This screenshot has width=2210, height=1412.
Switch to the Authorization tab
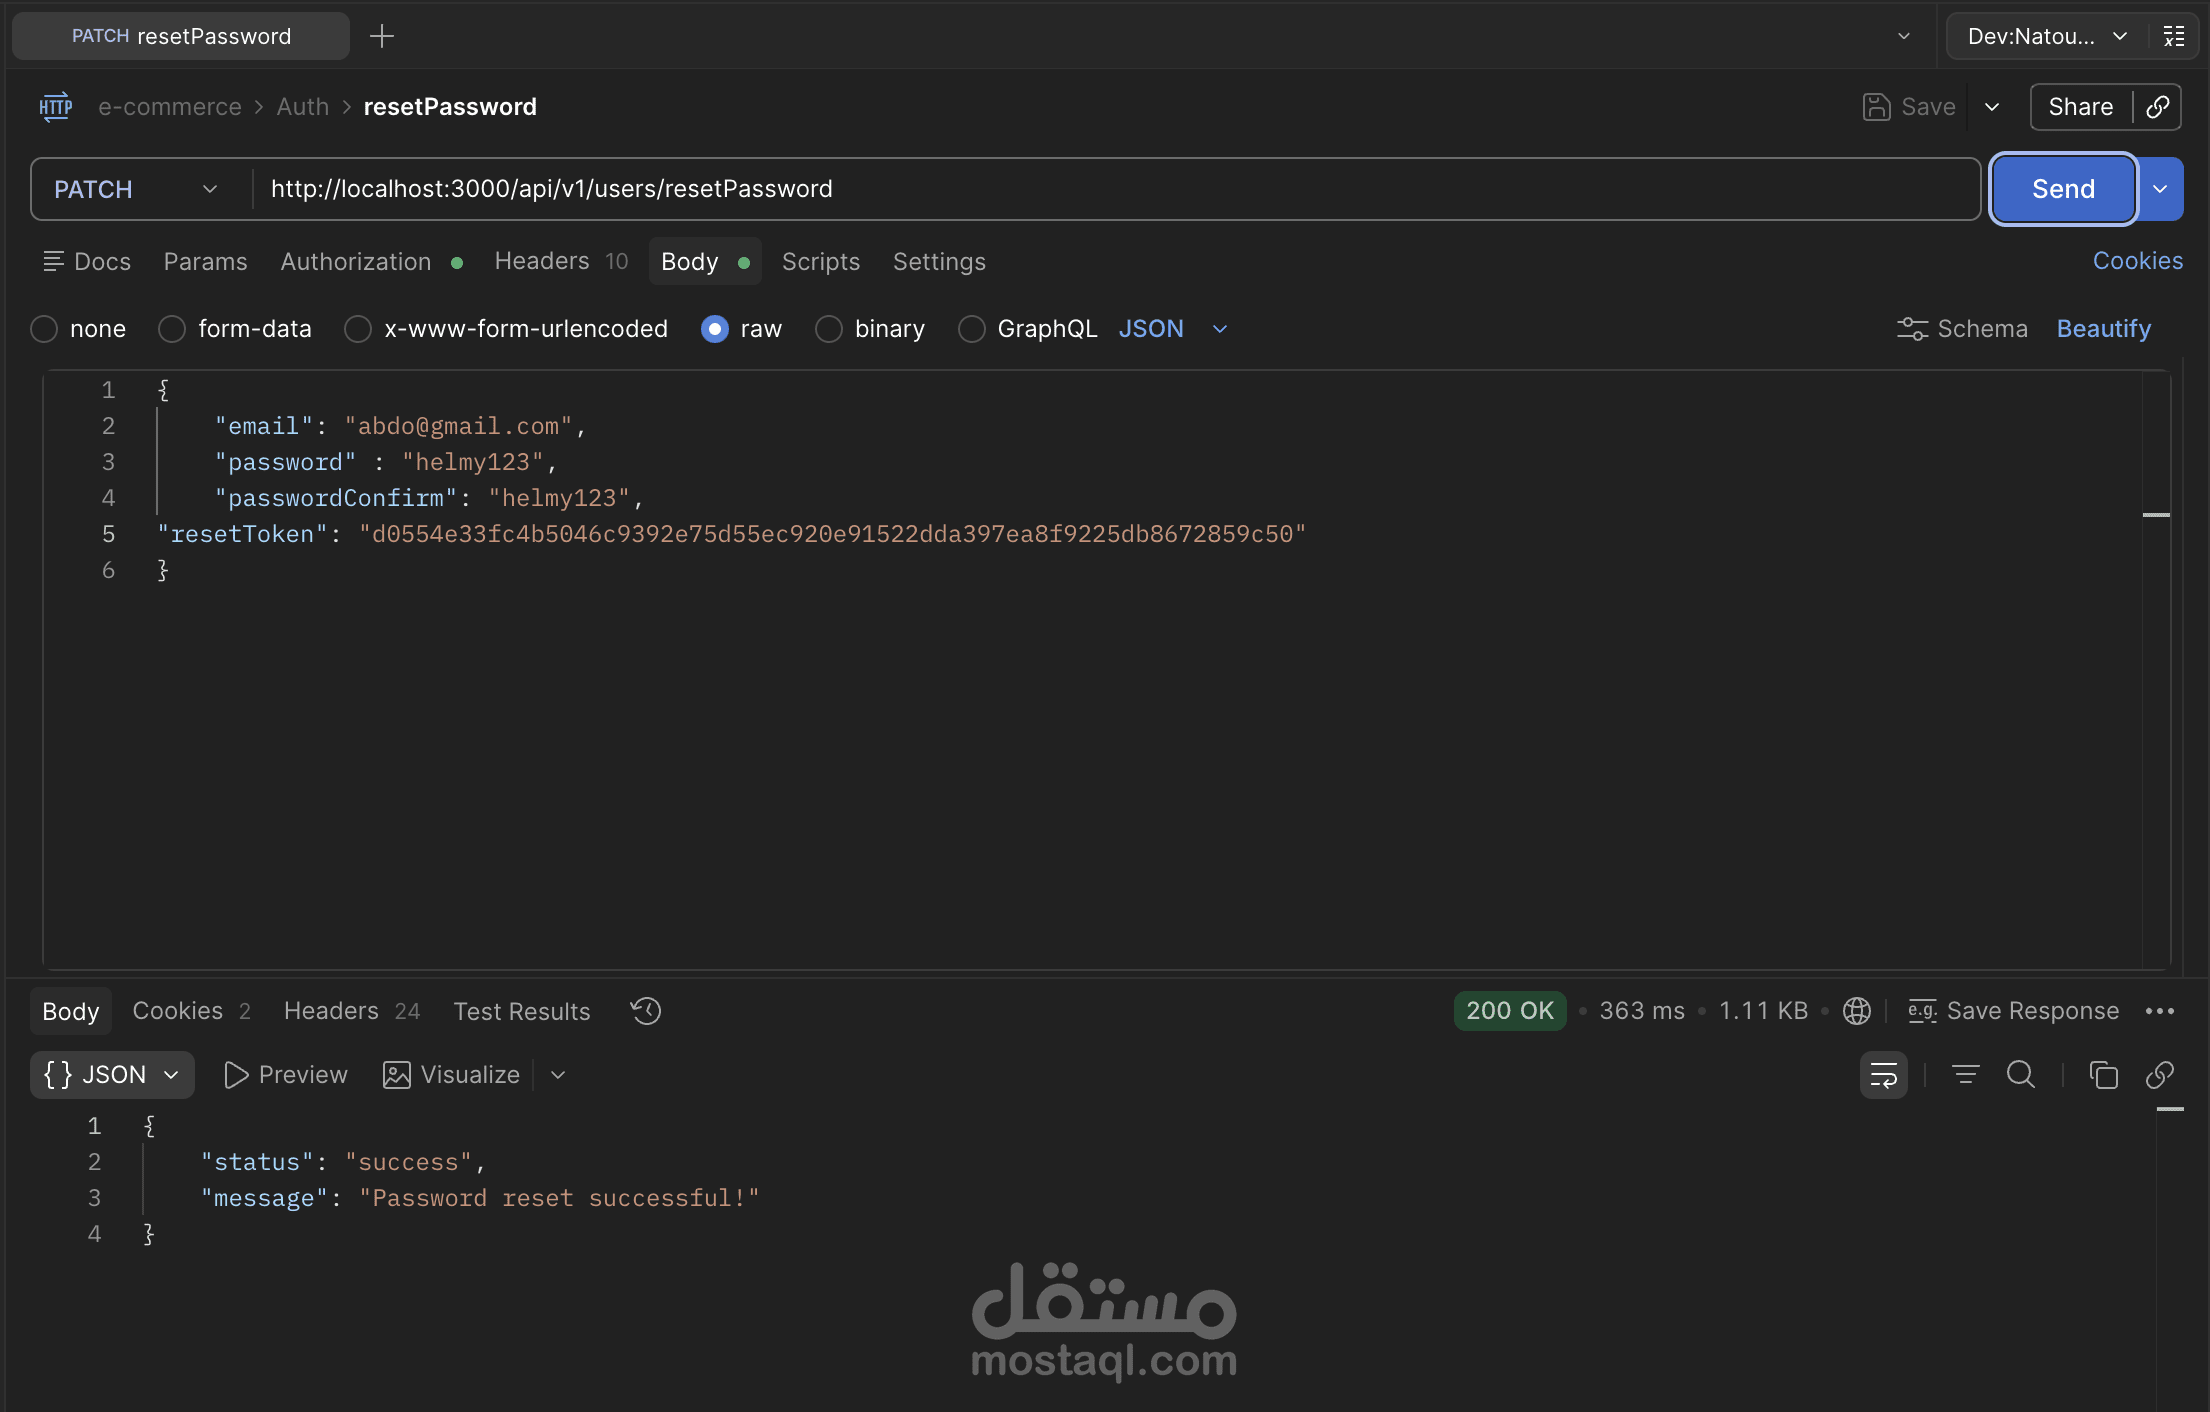tap(356, 262)
